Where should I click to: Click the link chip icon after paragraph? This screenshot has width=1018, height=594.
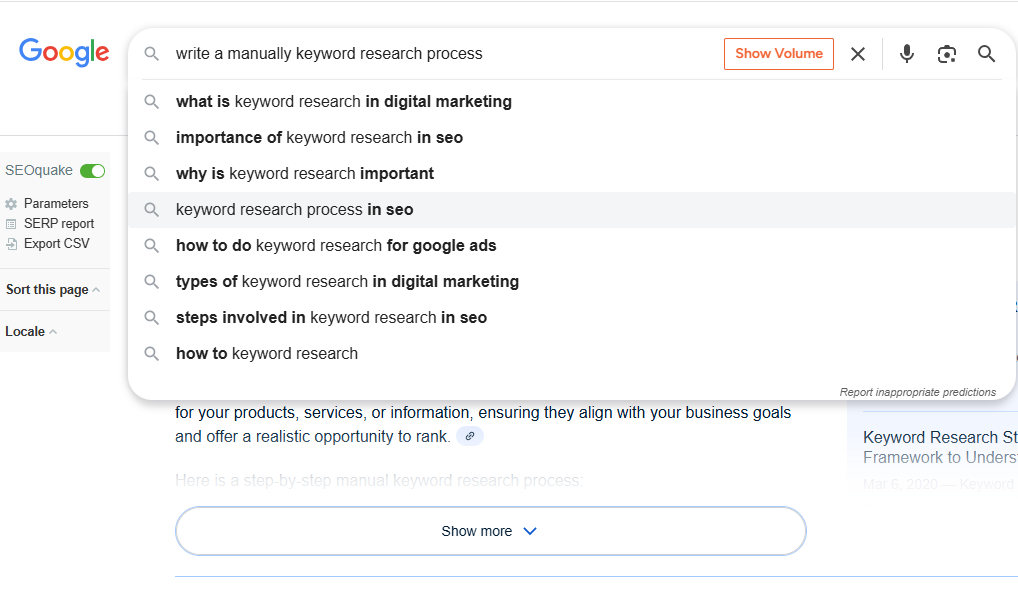tap(470, 436)
